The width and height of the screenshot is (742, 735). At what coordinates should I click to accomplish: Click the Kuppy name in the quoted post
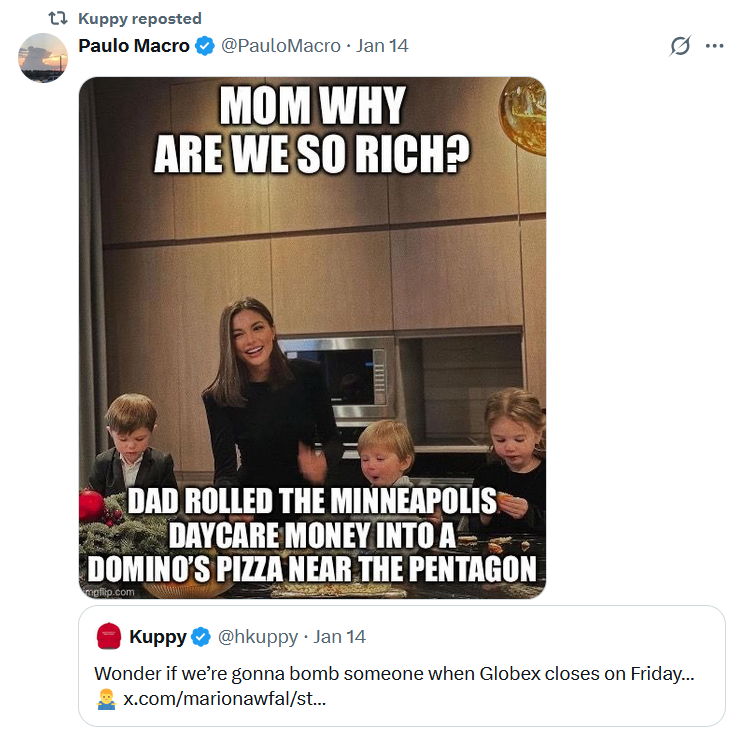[x=157, y=636]
